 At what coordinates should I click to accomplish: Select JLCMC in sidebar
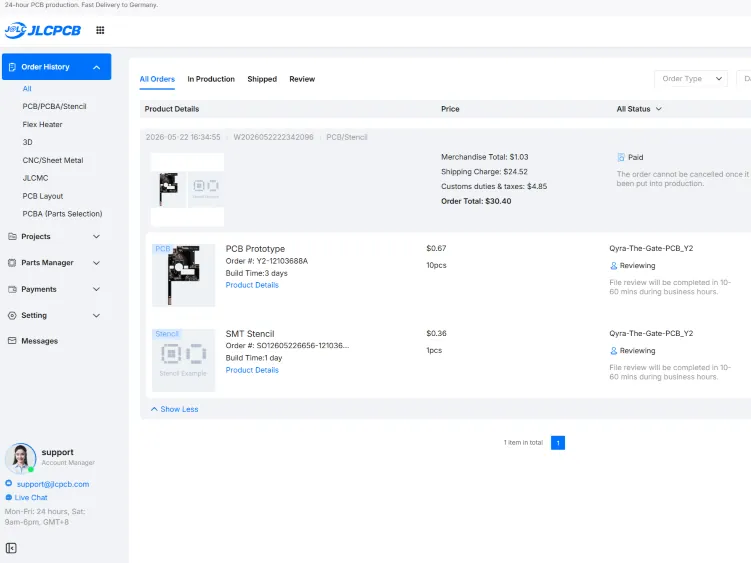pyautogui.click(x=35, y=178)
